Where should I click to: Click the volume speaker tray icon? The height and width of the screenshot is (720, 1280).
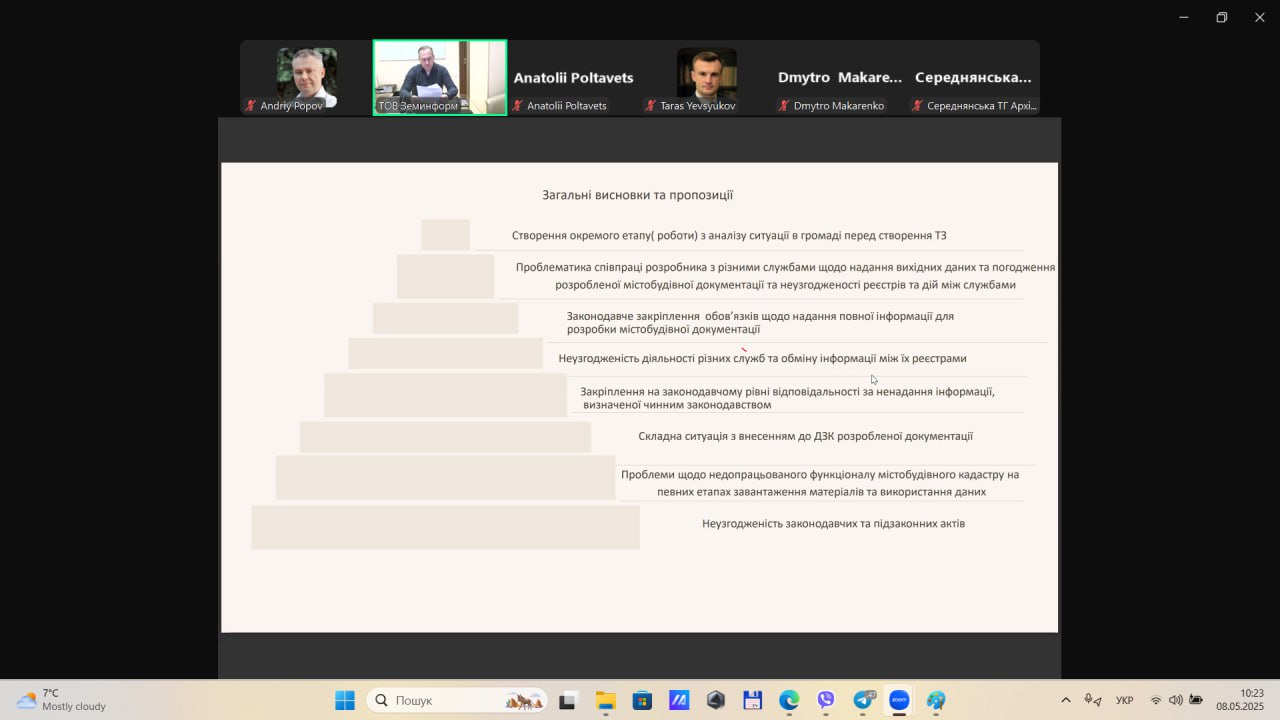[1175, 700]
